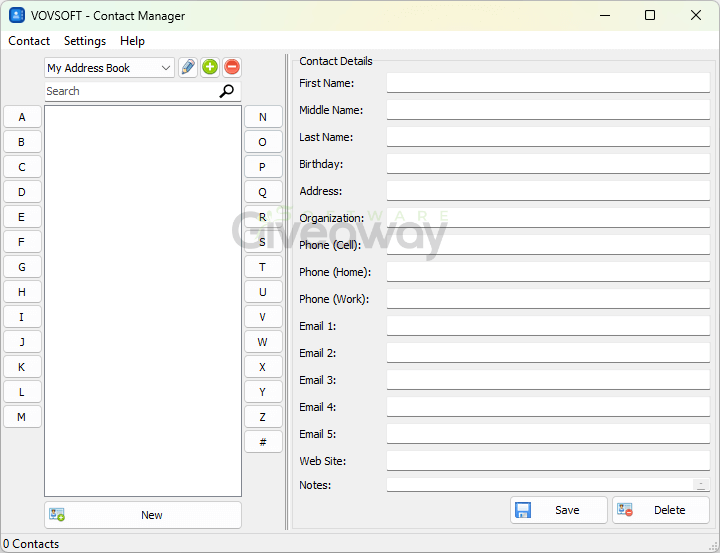Click into the First Name field
The image size is (720, 553).
tap(548, 83)
